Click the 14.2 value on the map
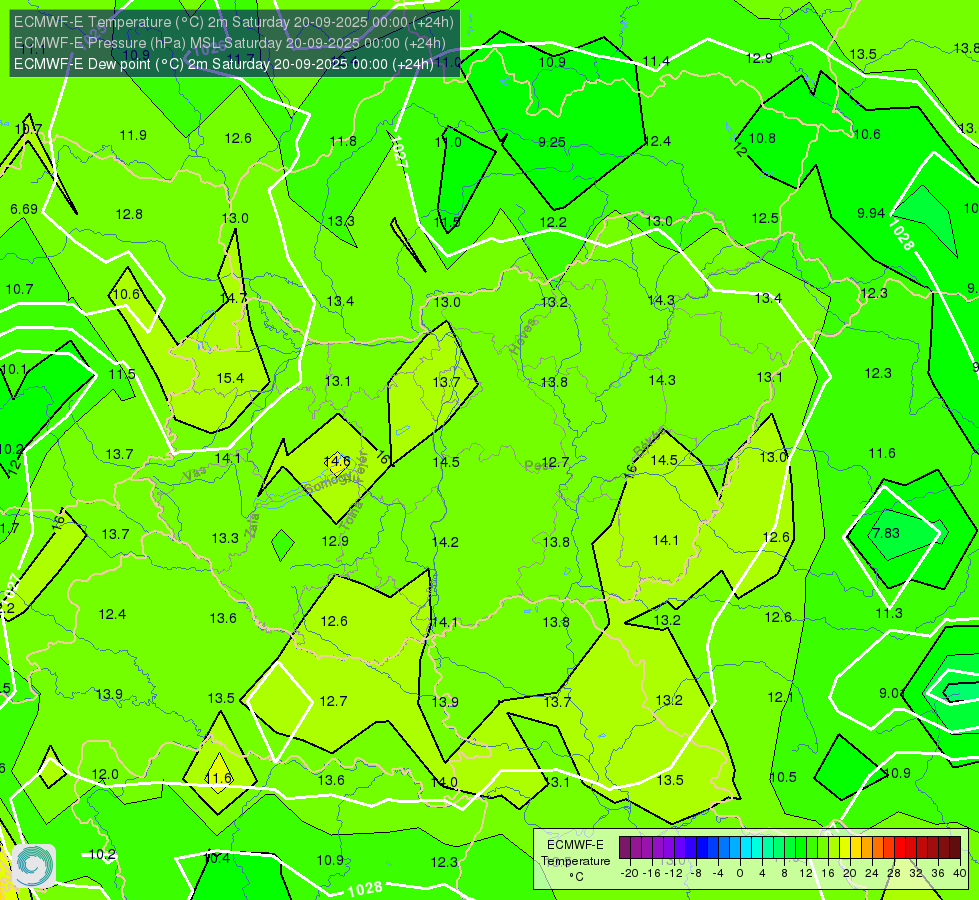Screen dimensions: 979x900 [x=445, y=542]
